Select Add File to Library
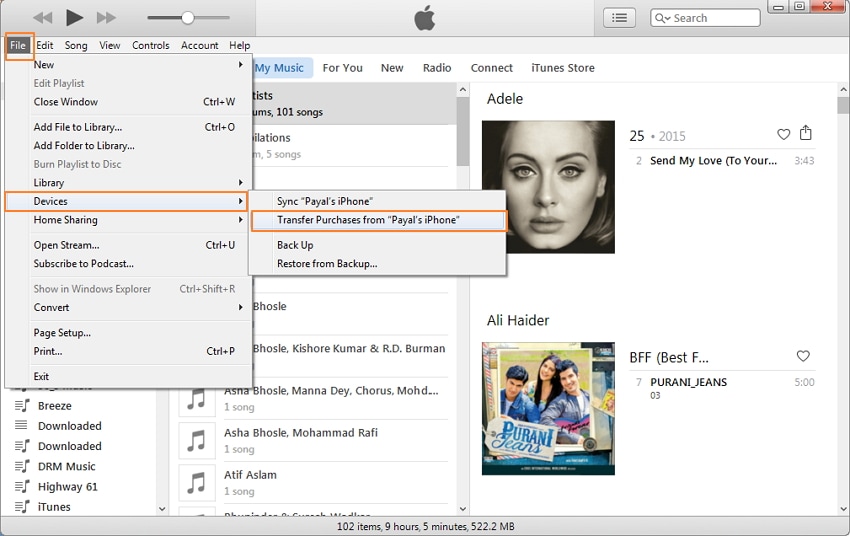 tap(128, 127)
